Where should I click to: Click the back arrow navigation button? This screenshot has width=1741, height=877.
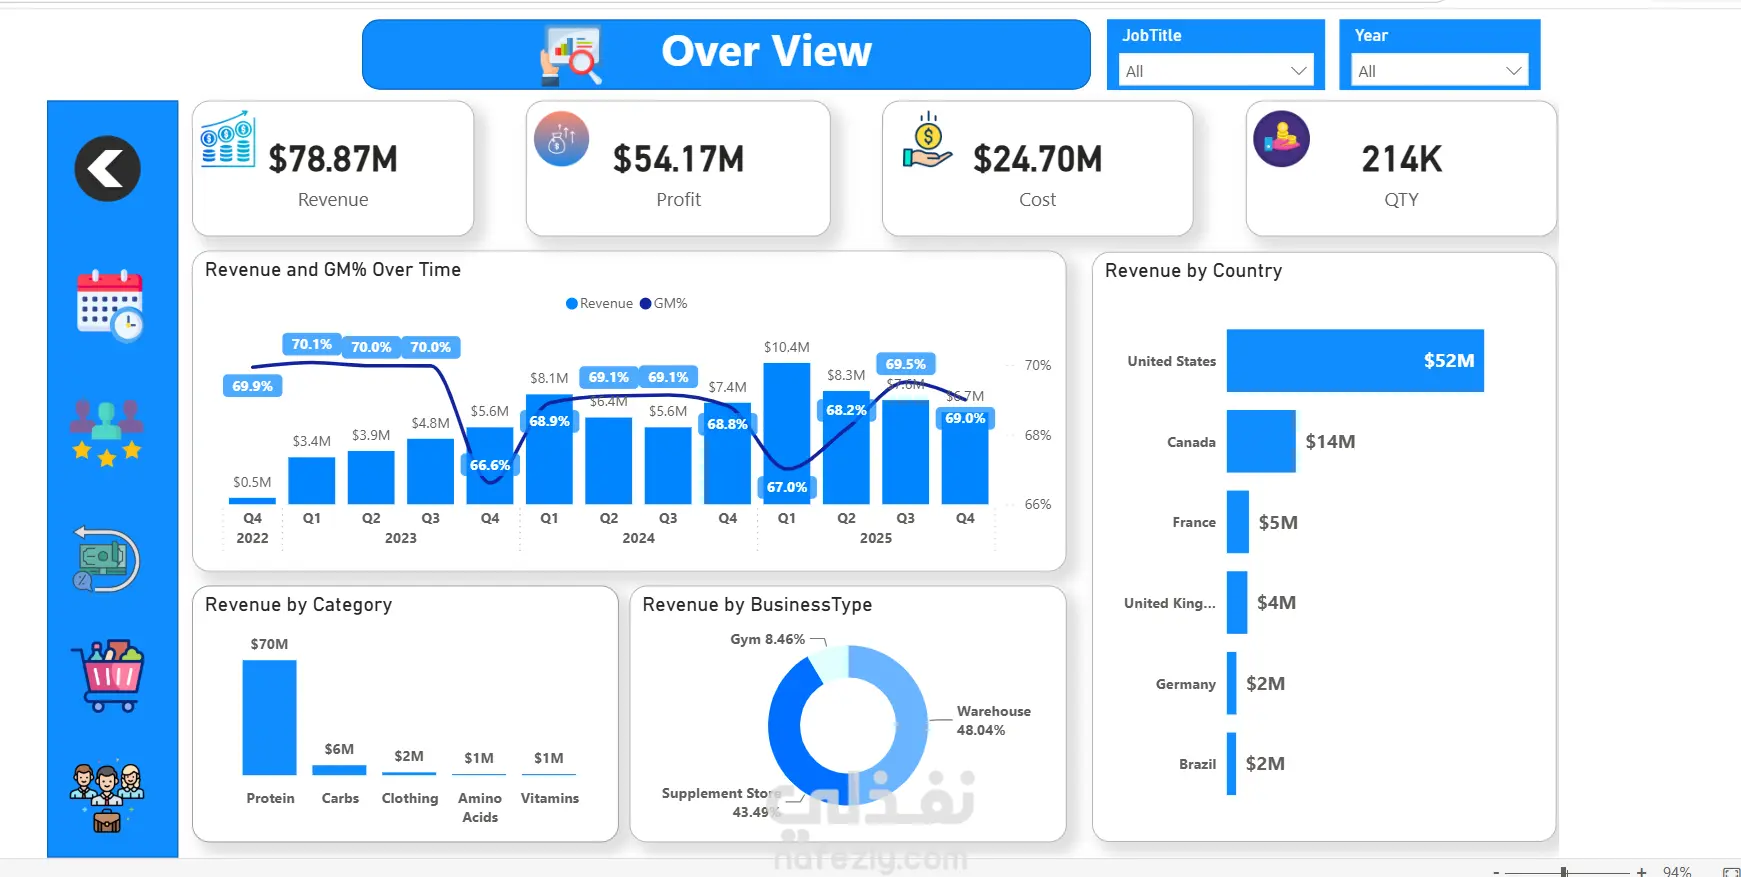(107, 168)
